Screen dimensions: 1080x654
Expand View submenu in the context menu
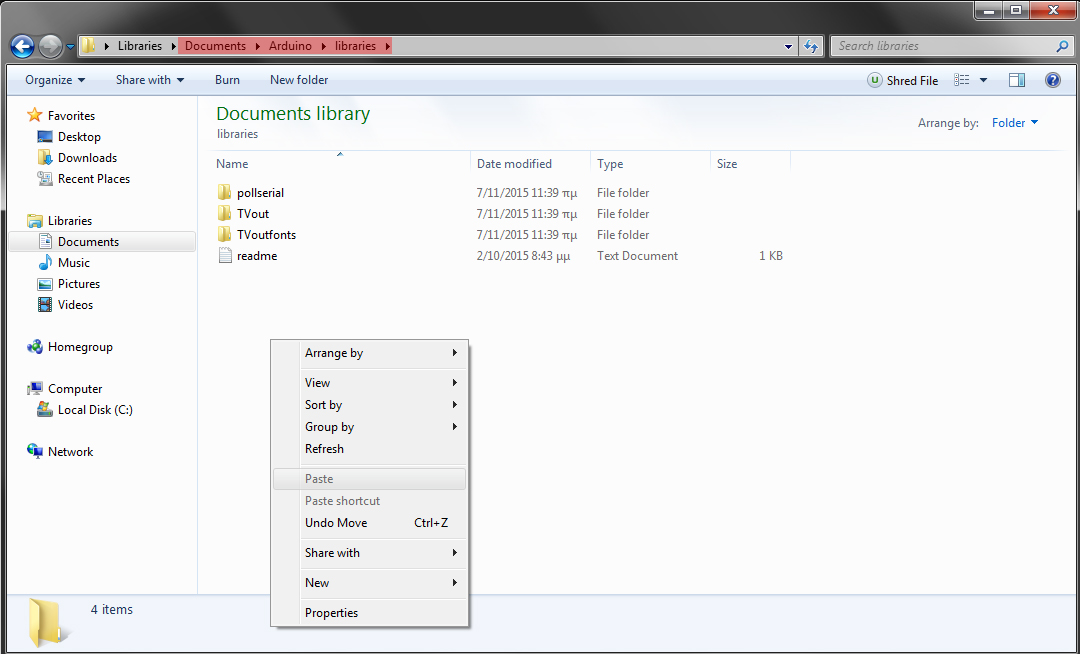pyautogui.click(x=370, y=383)
